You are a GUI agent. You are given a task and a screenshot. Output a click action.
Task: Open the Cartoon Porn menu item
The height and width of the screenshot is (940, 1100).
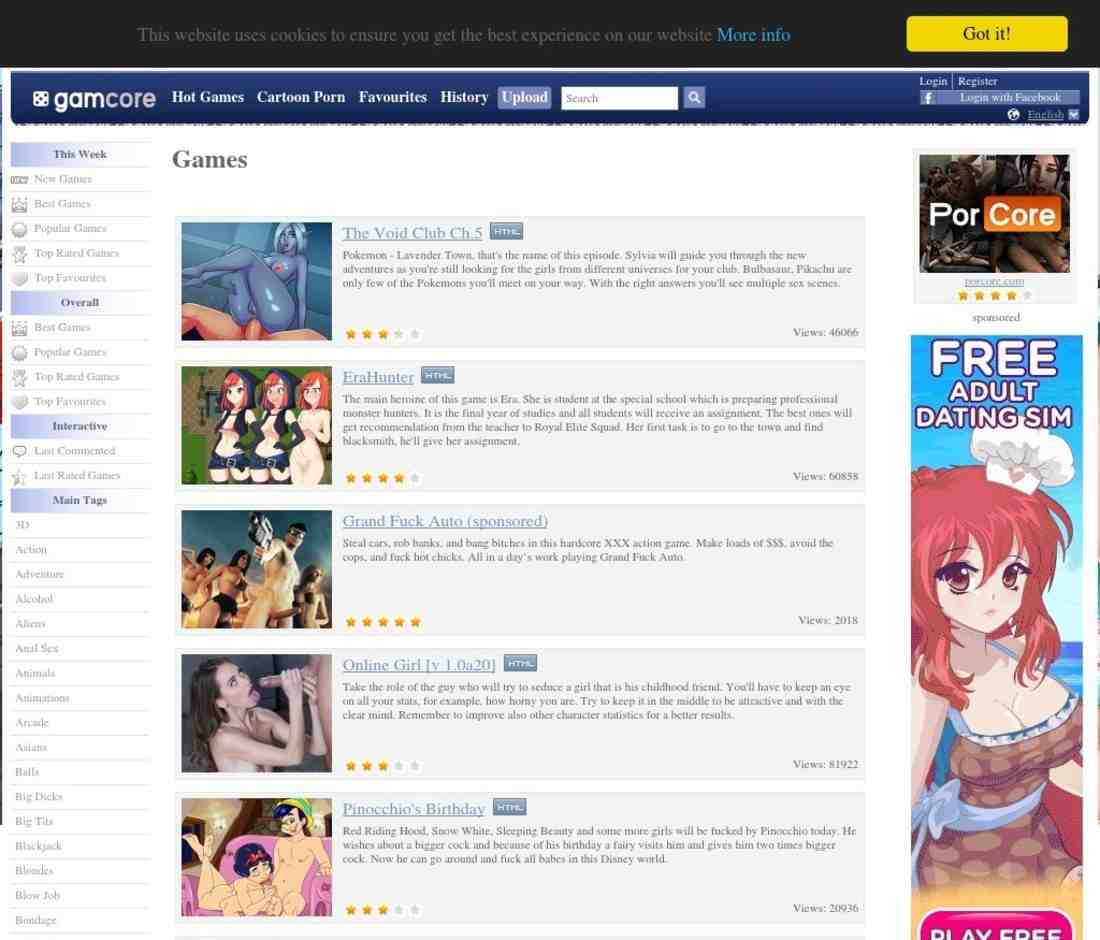[301, 97]
